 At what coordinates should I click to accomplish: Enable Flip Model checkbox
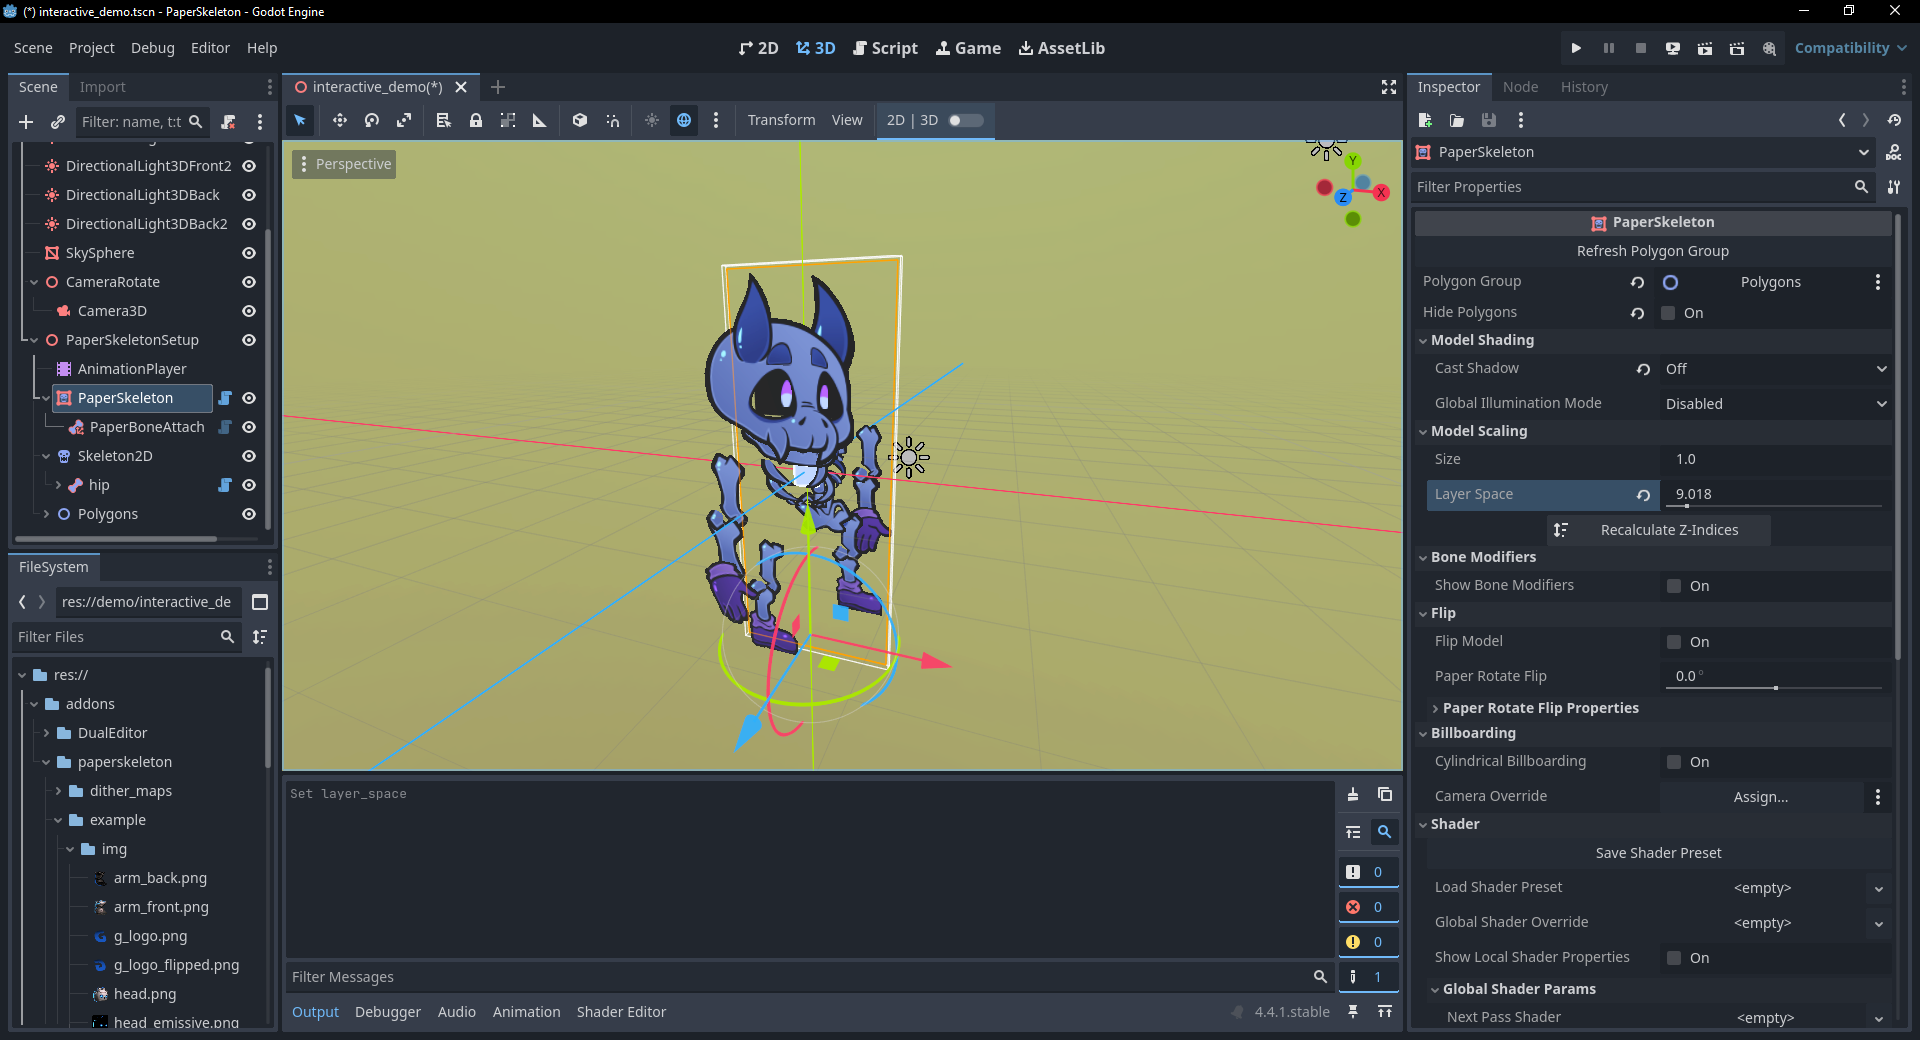click(1674, 642)
